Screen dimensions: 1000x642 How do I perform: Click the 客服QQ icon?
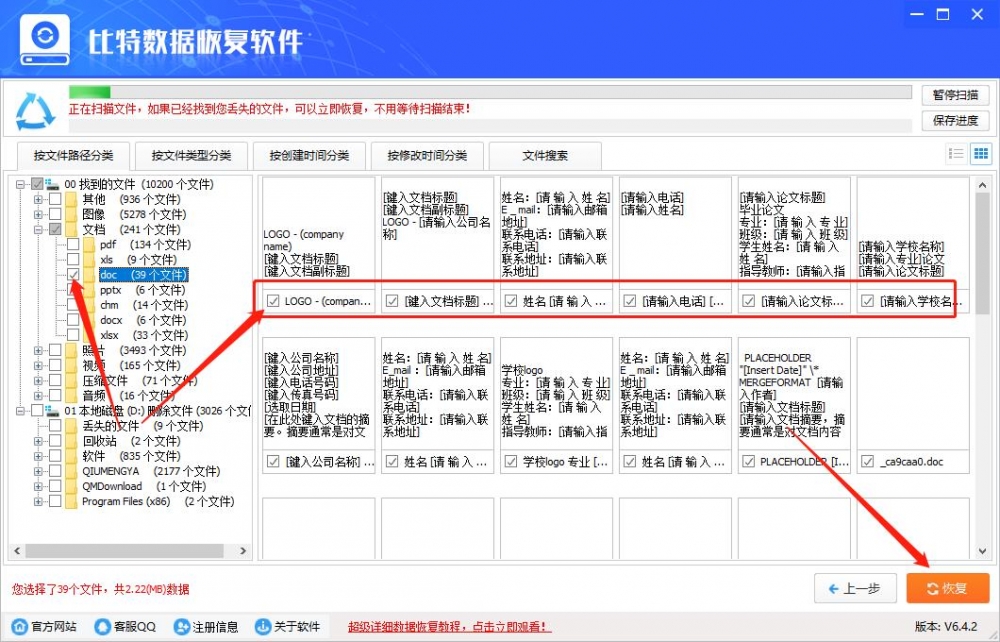click(x=102, y=626)
